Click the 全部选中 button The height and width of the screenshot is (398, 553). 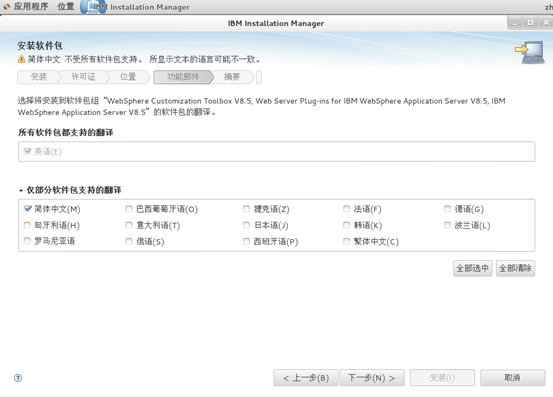[472, 268]
